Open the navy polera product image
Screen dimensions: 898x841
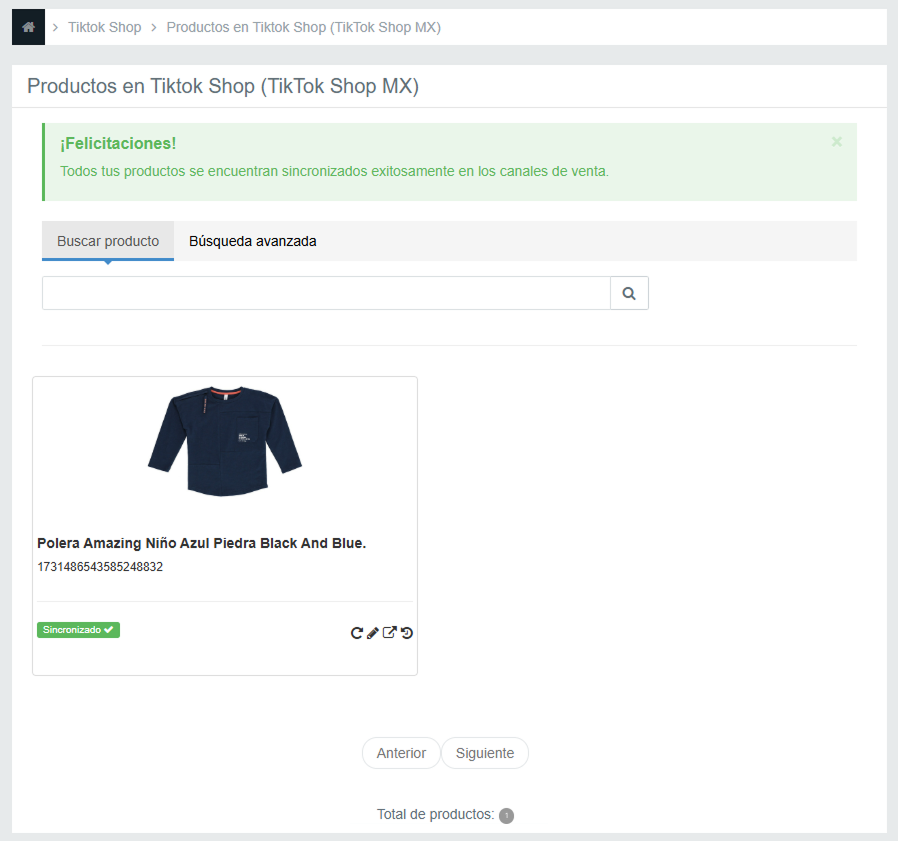coord(225,441)
